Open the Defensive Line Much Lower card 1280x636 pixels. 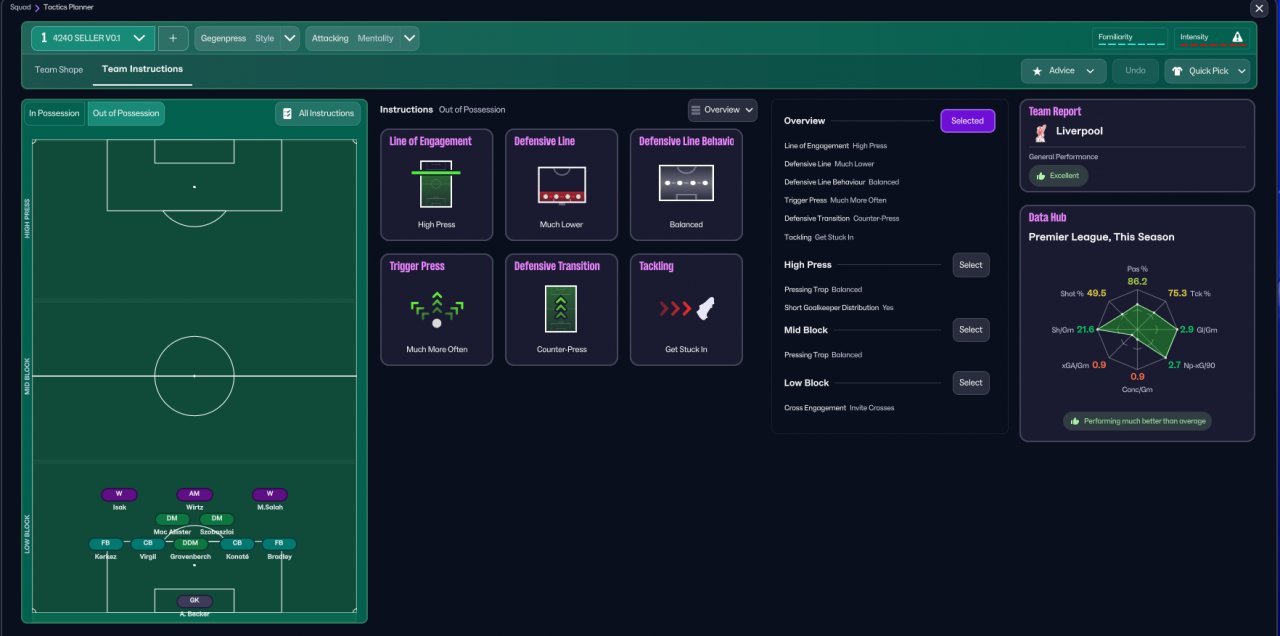point(561,184)
